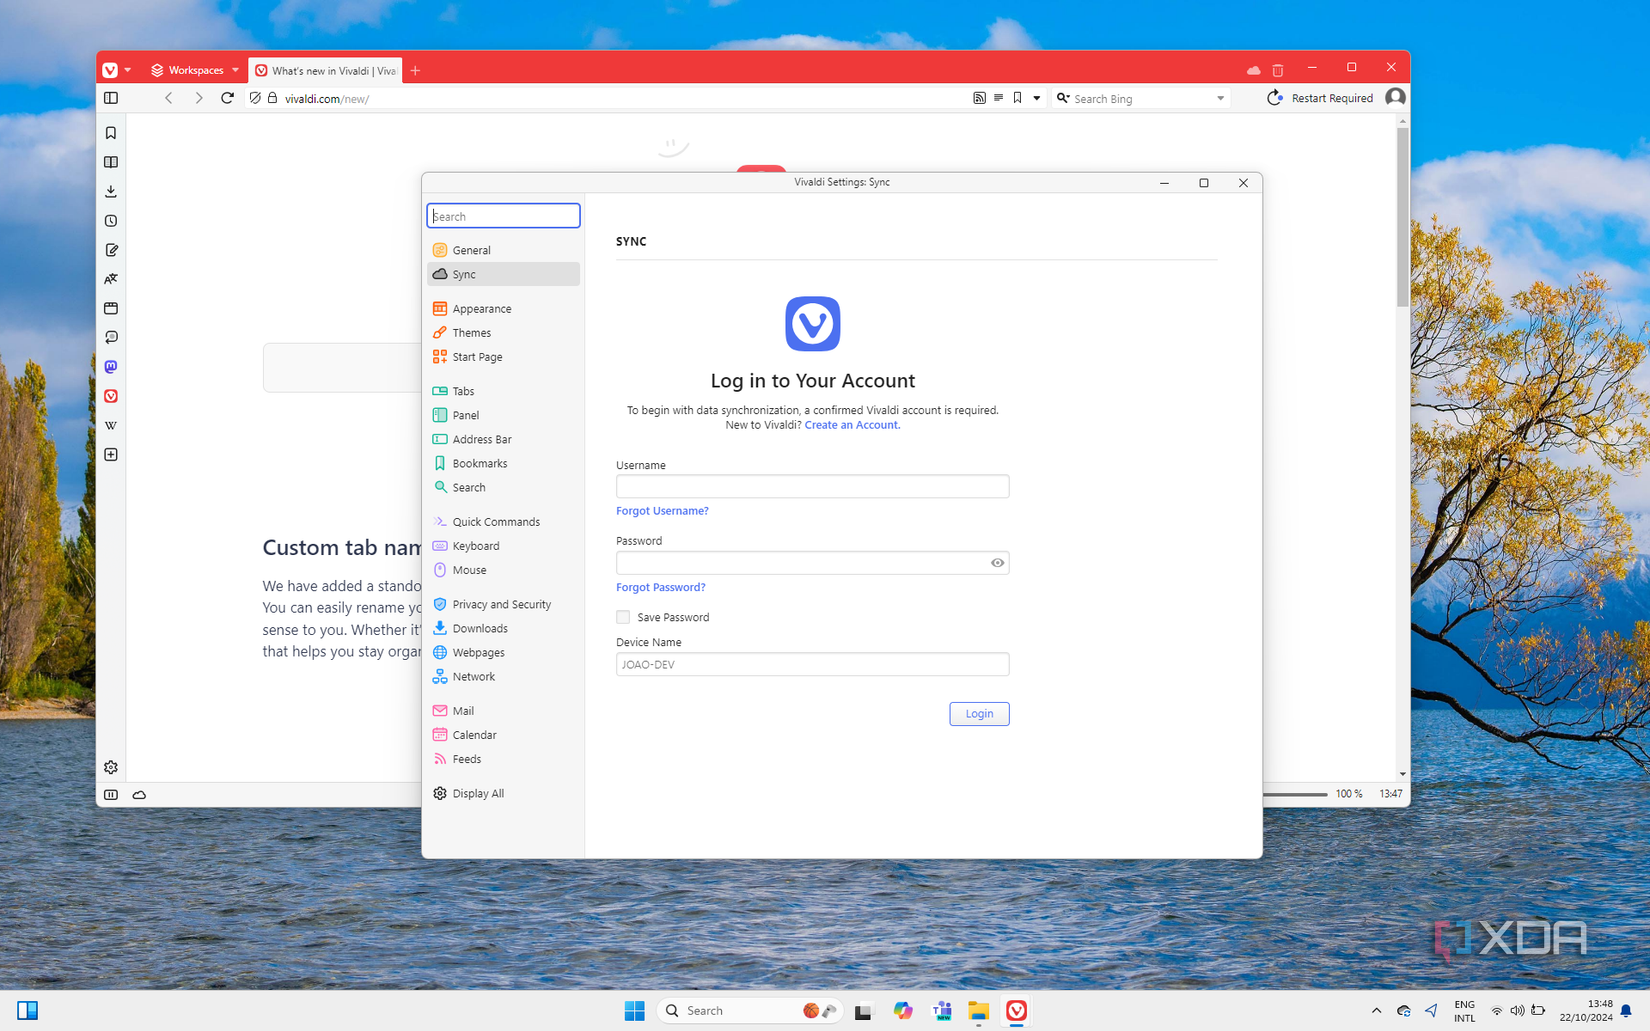Go forward to next page
The width and height of the screenshot is (1650, 1031).
click(x=198, y=98)
